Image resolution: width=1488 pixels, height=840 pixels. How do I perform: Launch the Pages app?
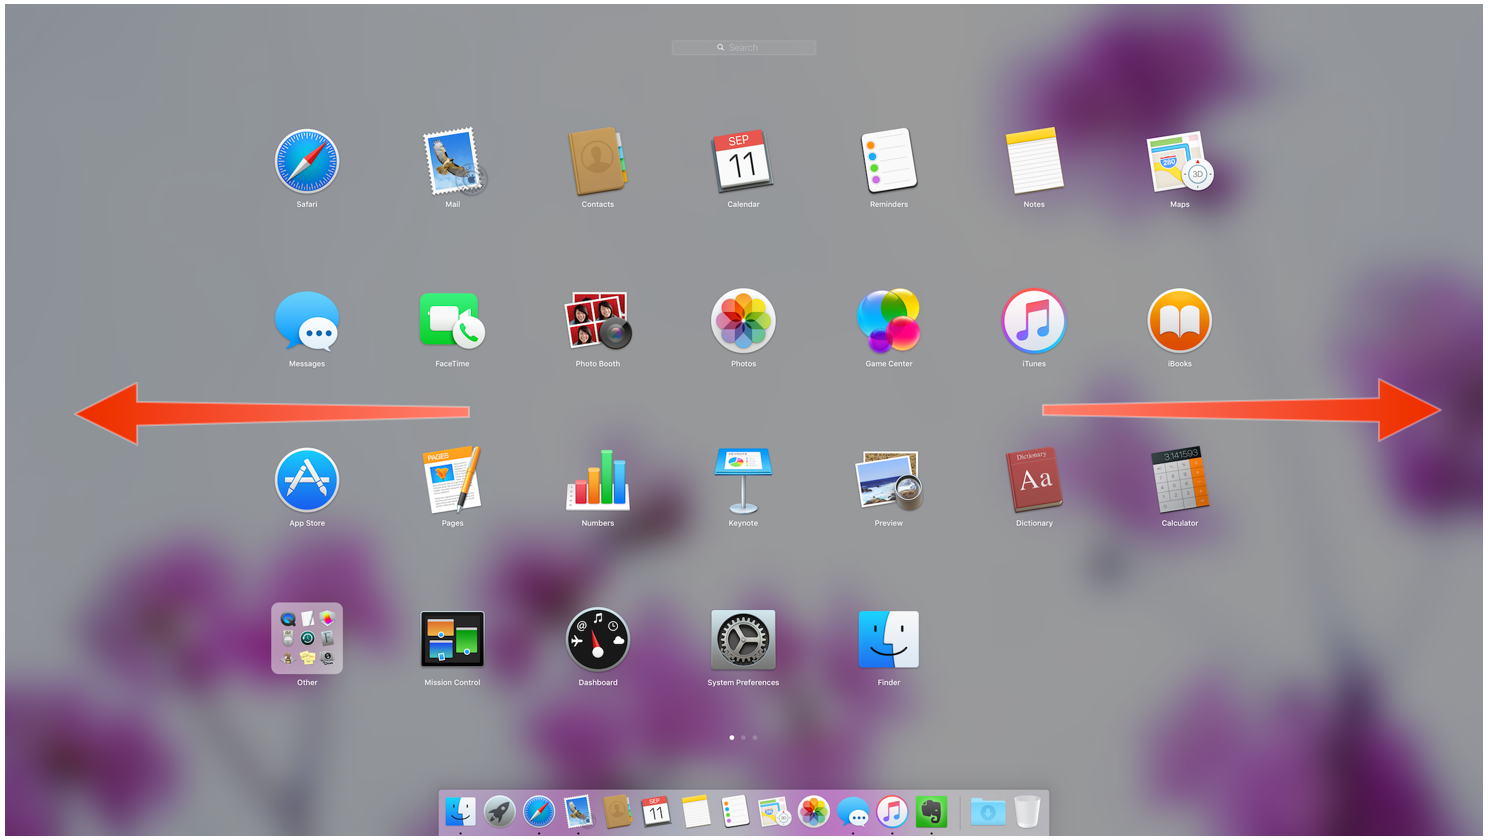(453, 480)
